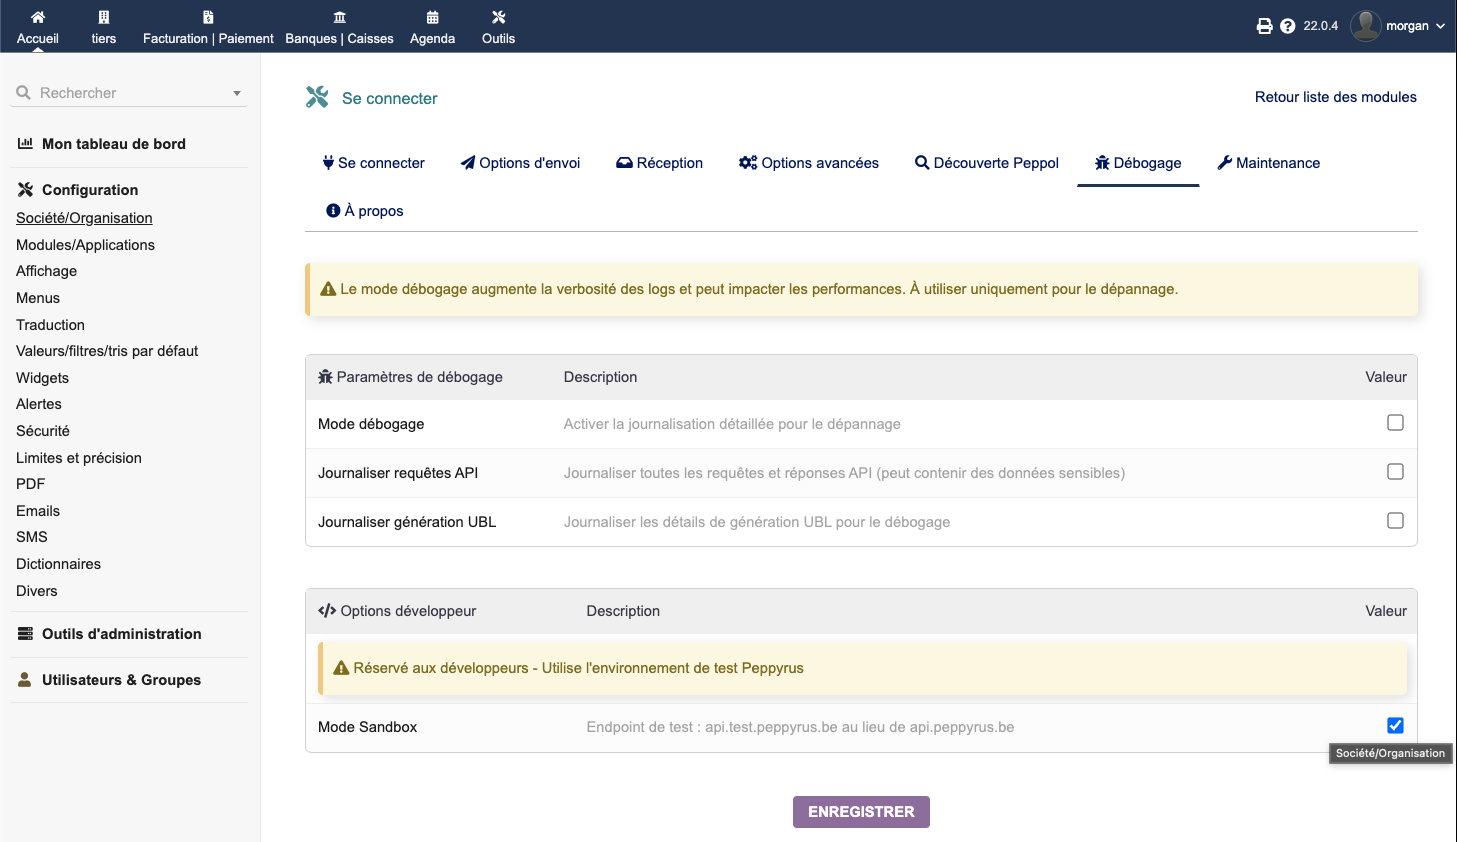This screenshot has height=842, width=1457.
Task: Open the help question mark icon
Action: tap(1288, 26)
